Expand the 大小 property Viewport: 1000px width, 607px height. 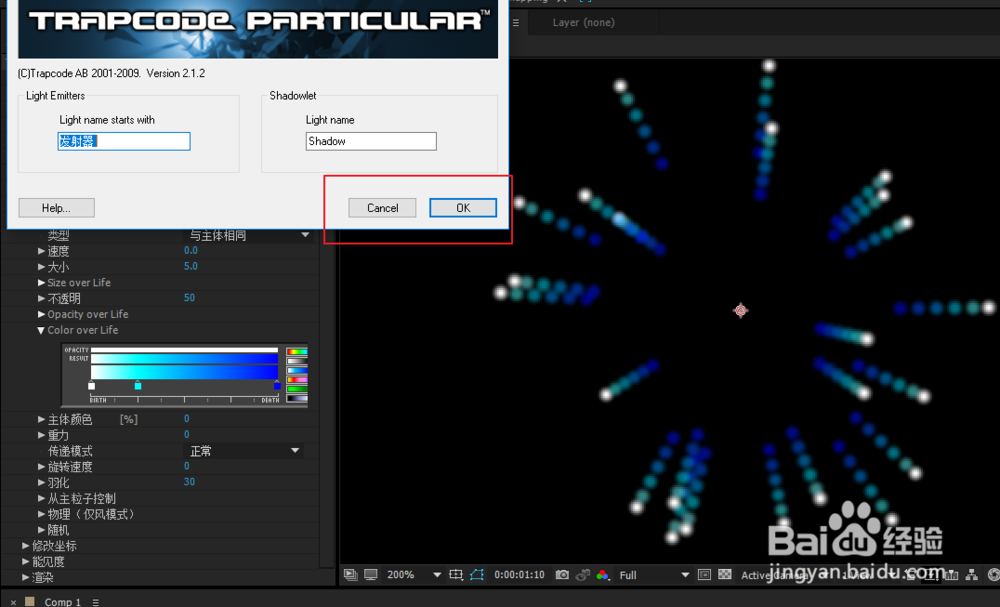click(x=41, y=267)
